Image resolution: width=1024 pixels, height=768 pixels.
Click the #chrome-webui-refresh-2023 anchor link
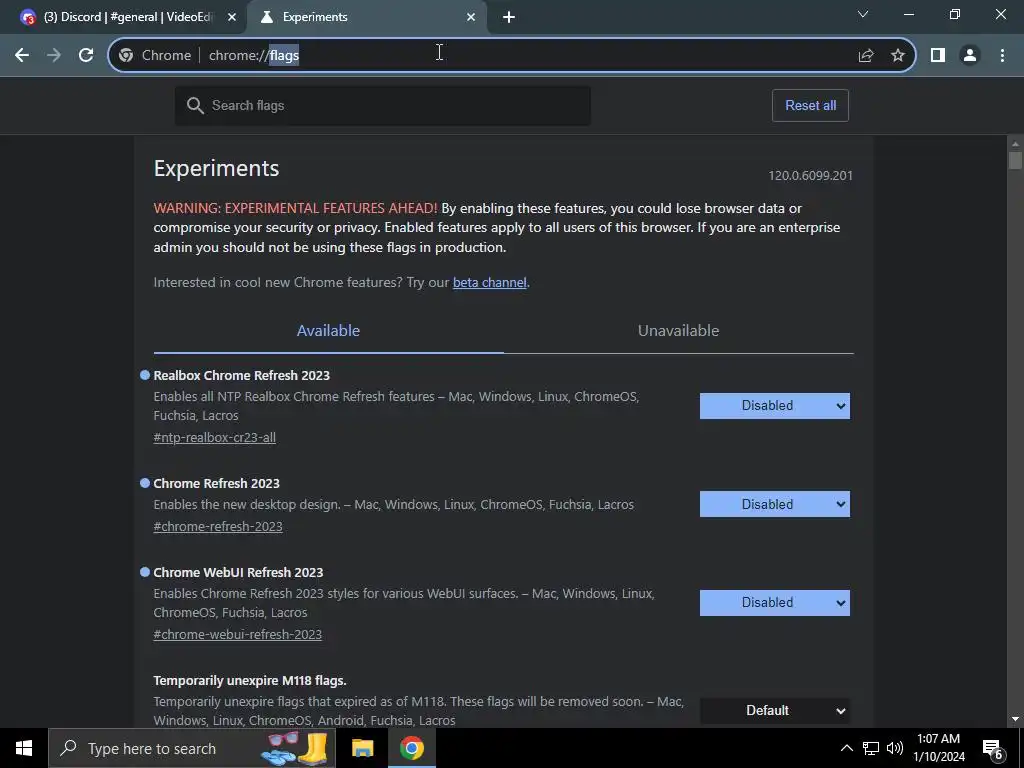[x=237, y=635]
